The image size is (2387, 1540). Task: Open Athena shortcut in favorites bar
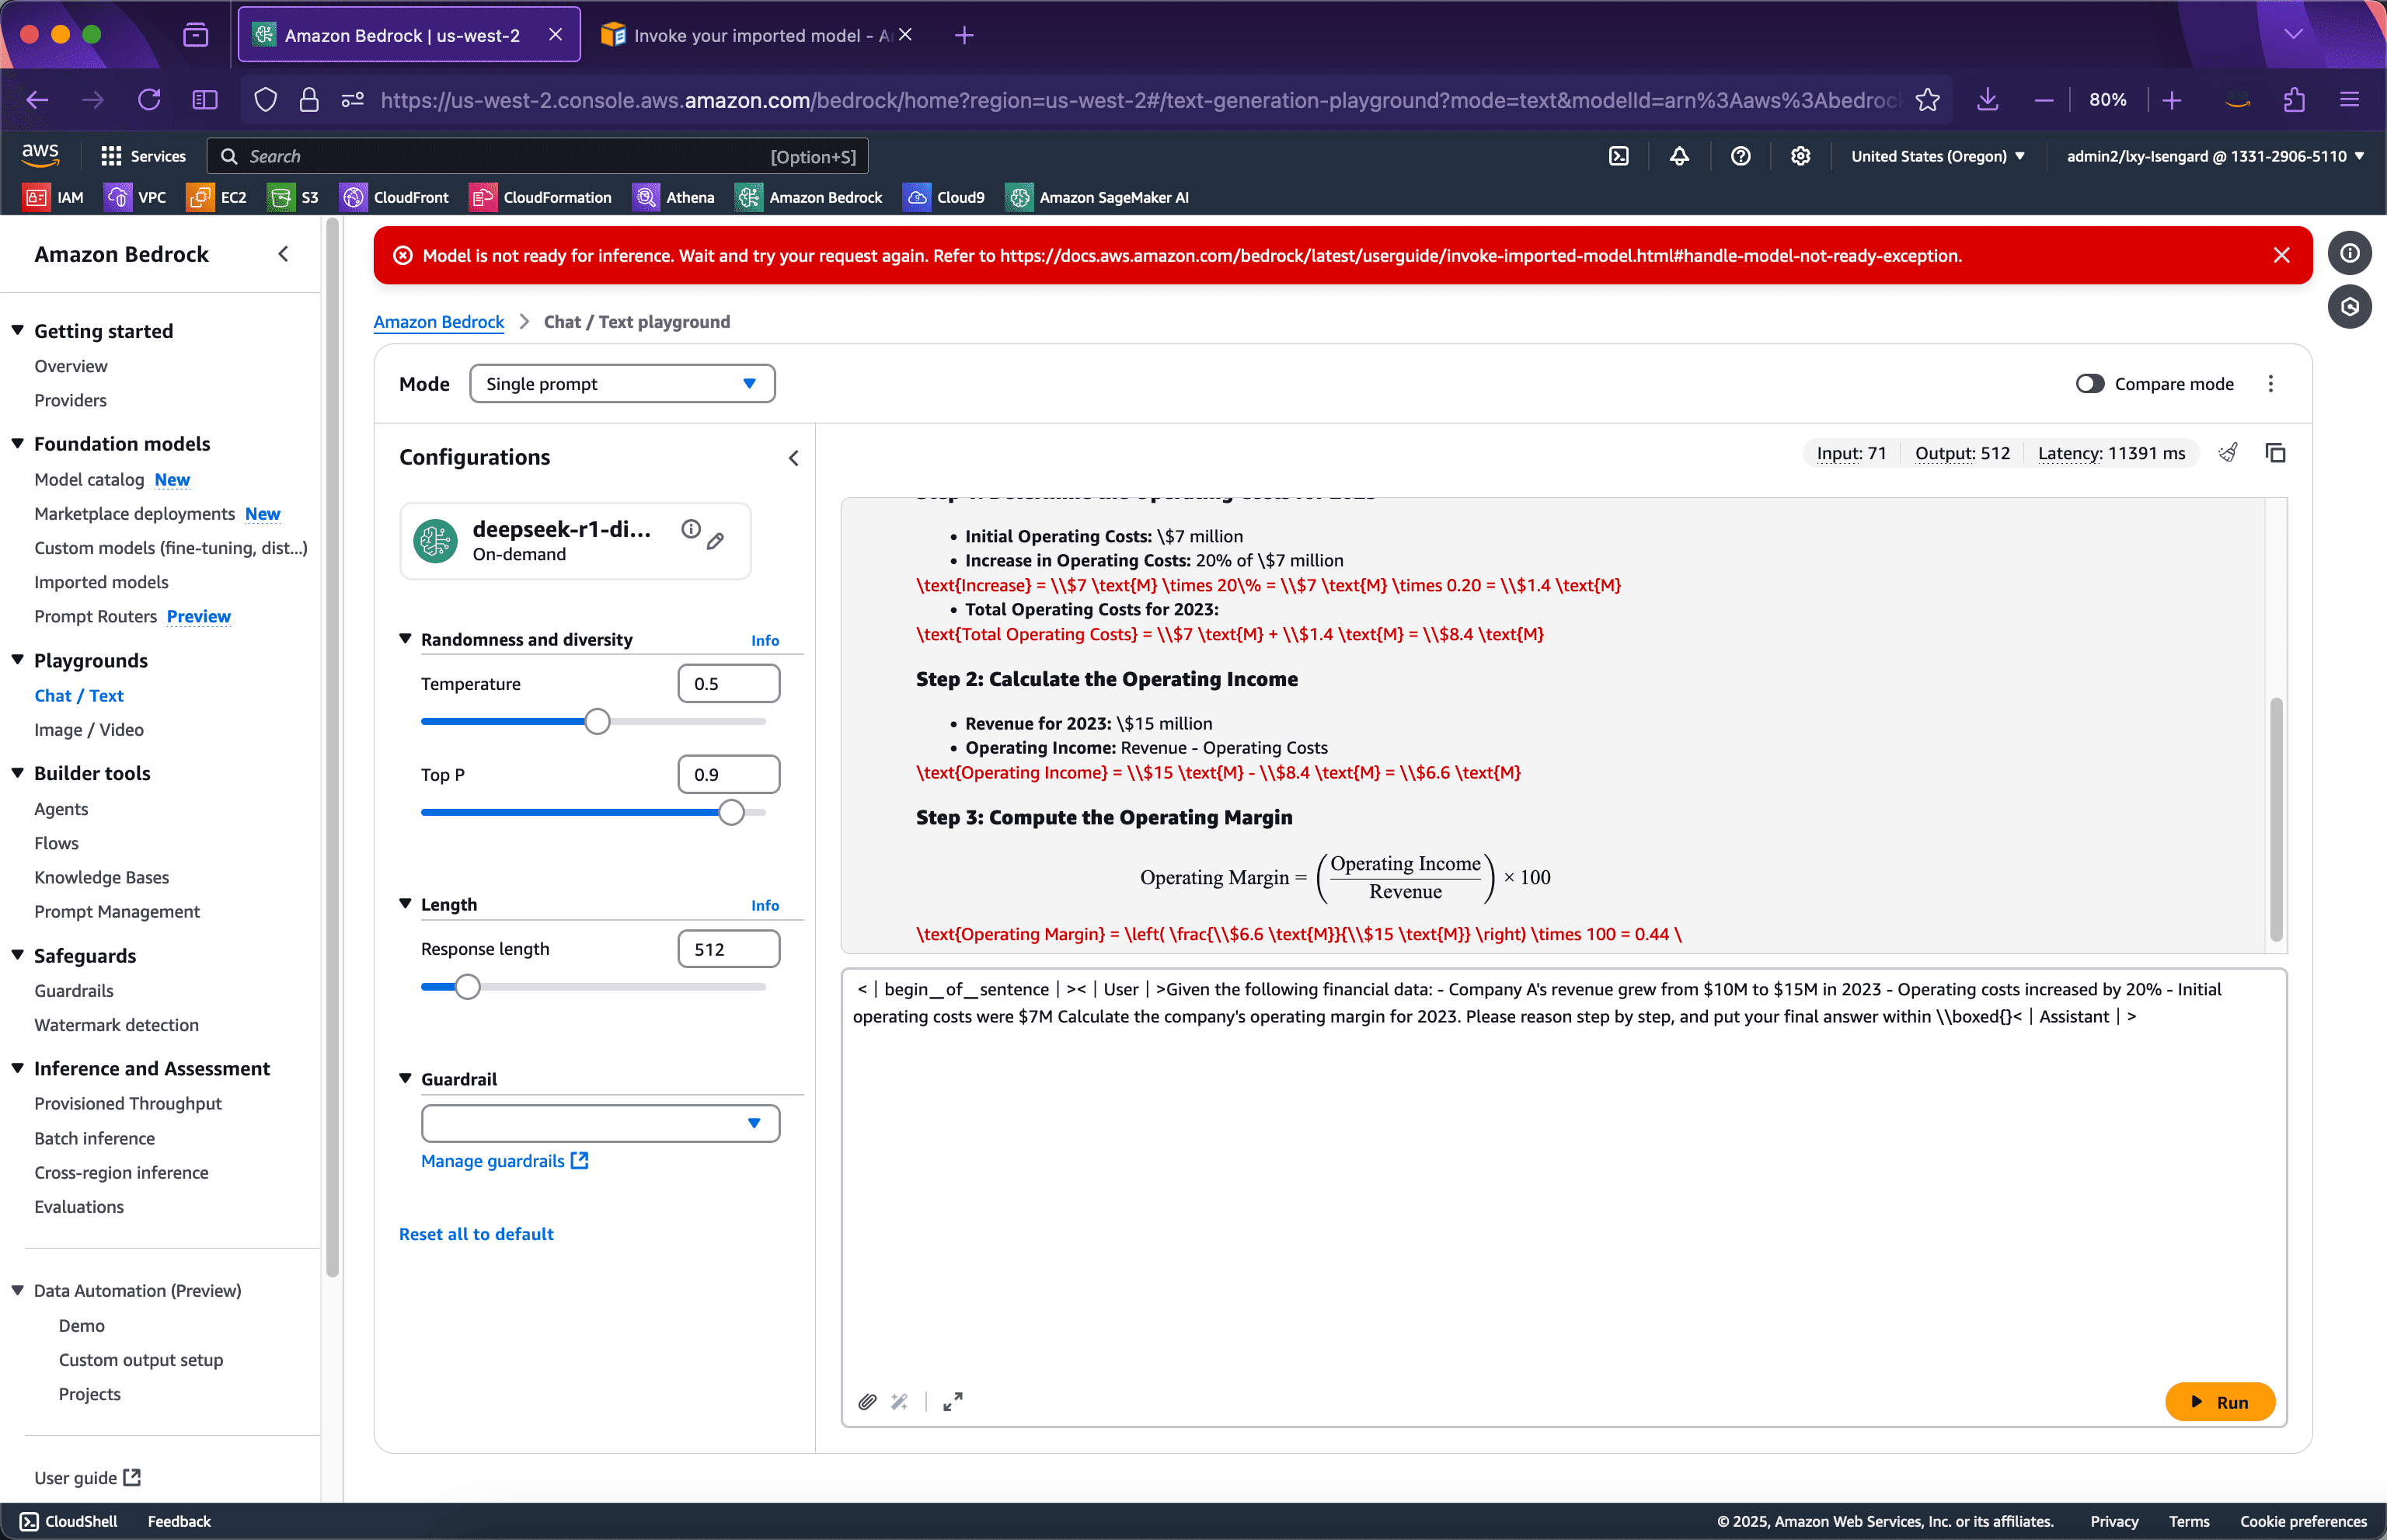674,197
